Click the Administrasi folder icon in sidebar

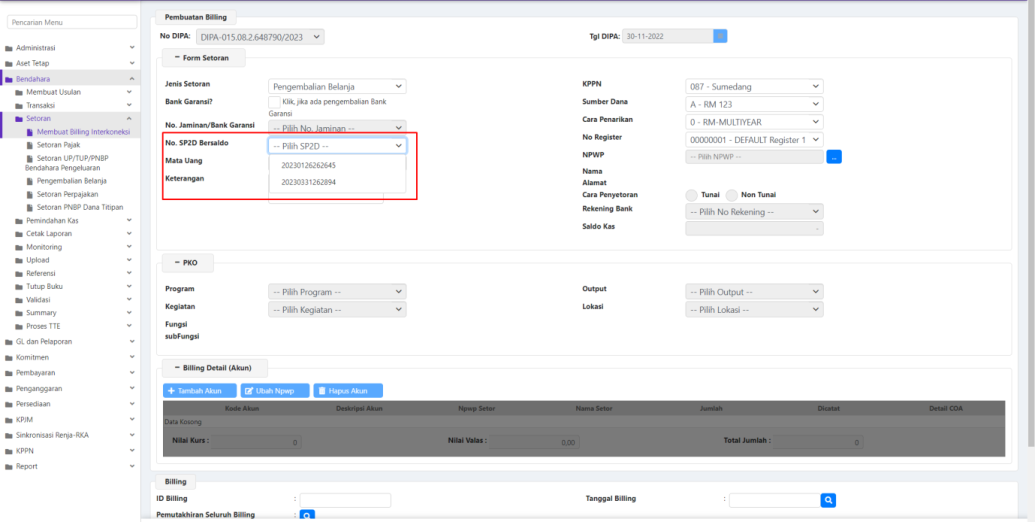coord(9,48)
